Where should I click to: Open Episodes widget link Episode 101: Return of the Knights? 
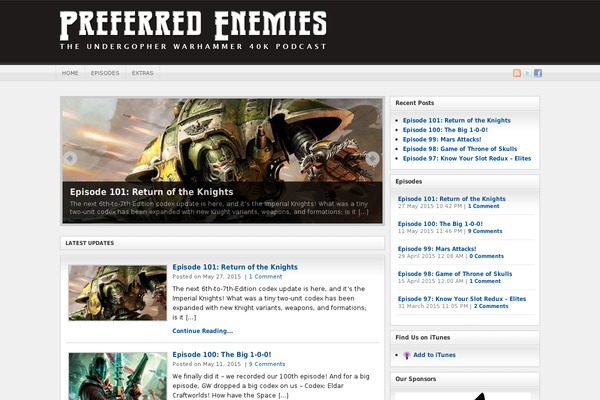(452, 199)
